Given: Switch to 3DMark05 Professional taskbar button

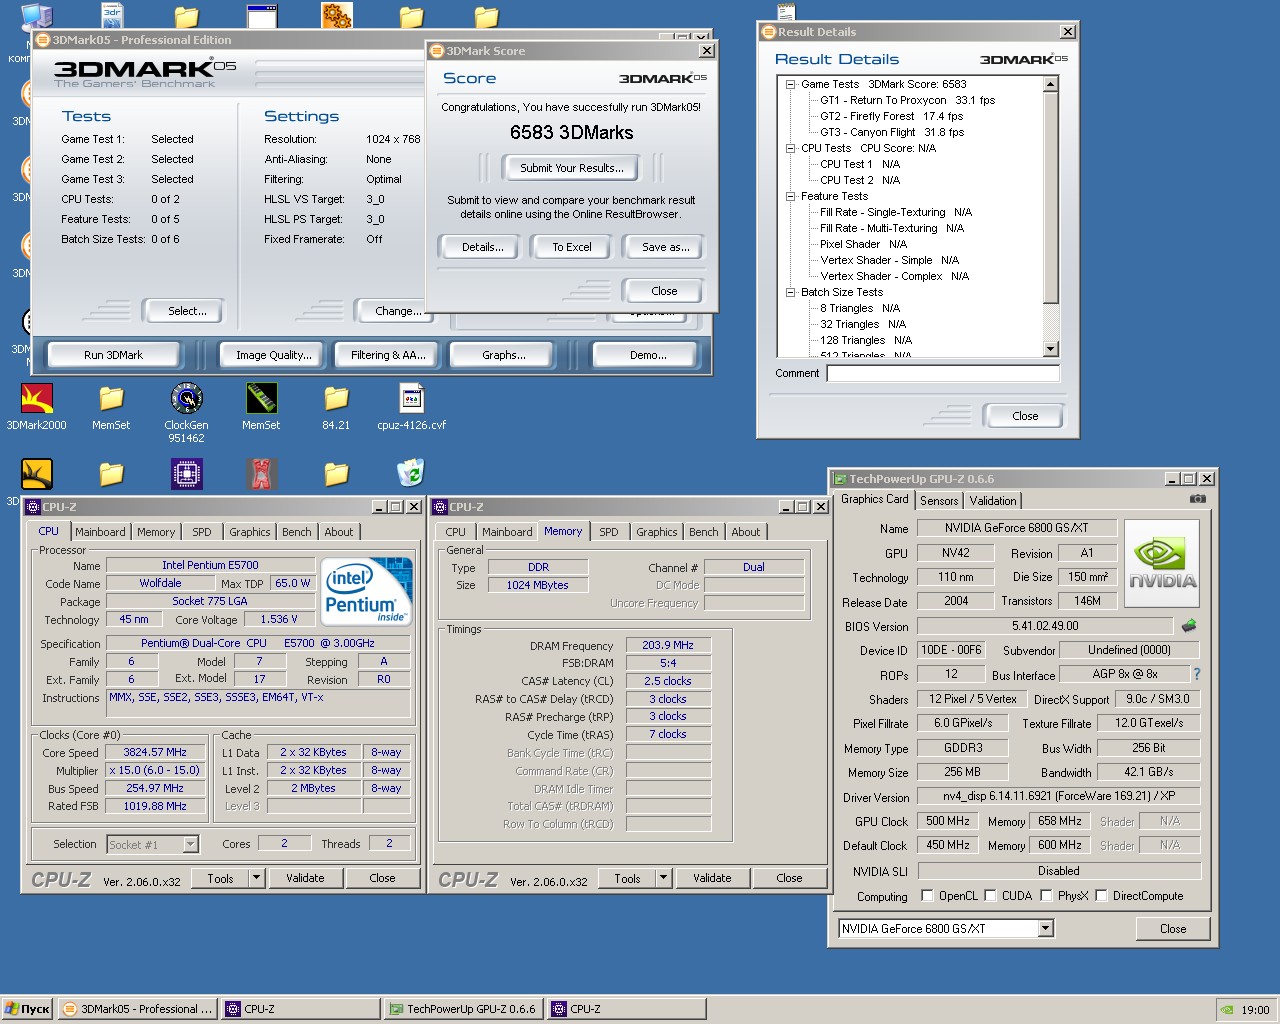Looking at the screenshot, I should [x=137, y=1009].
